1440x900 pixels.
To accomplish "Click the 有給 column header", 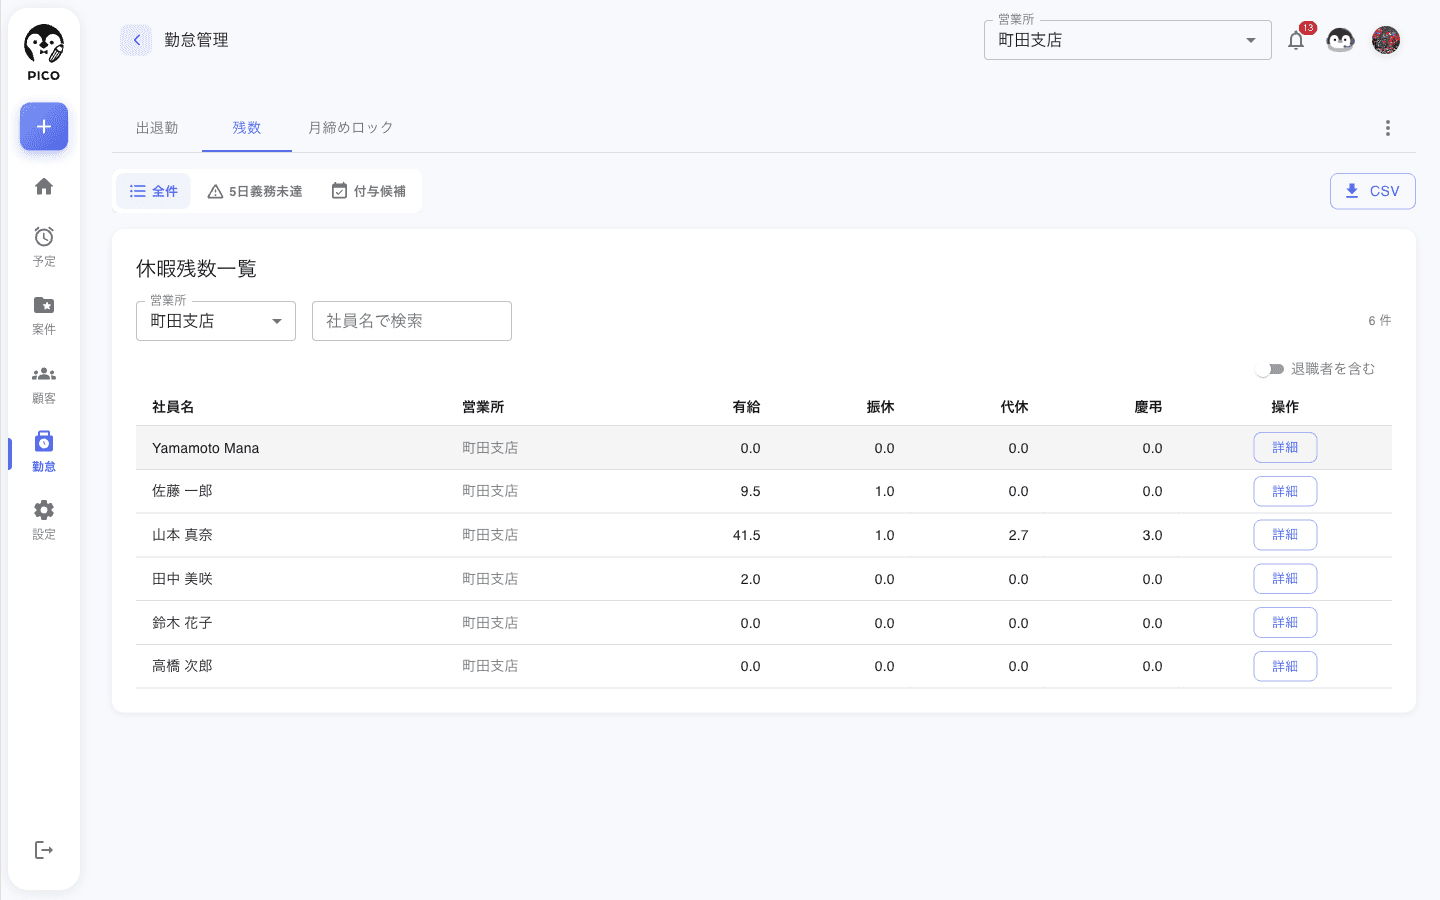I will click(x=746, y=407).
